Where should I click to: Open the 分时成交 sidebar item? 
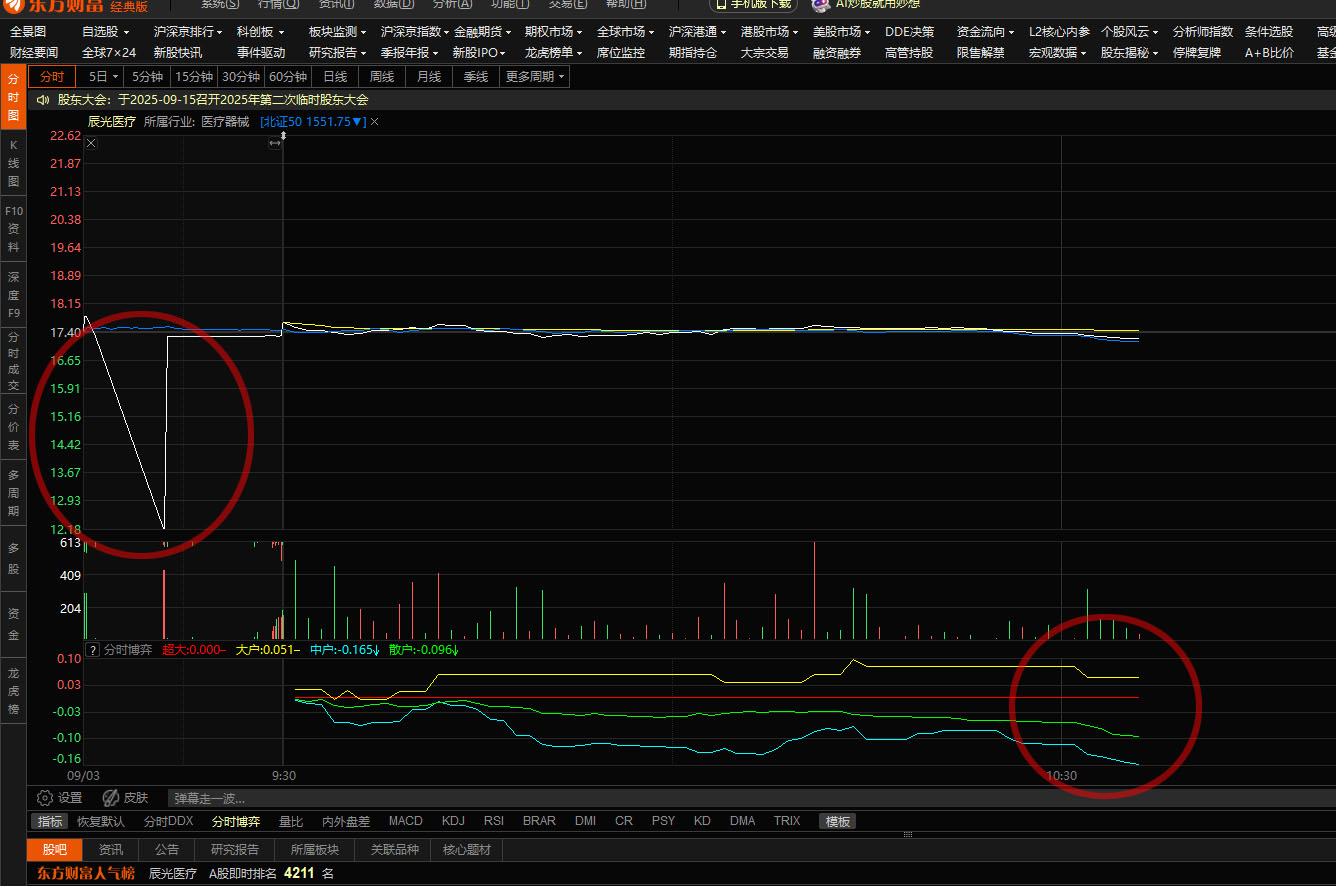(13, 361)
